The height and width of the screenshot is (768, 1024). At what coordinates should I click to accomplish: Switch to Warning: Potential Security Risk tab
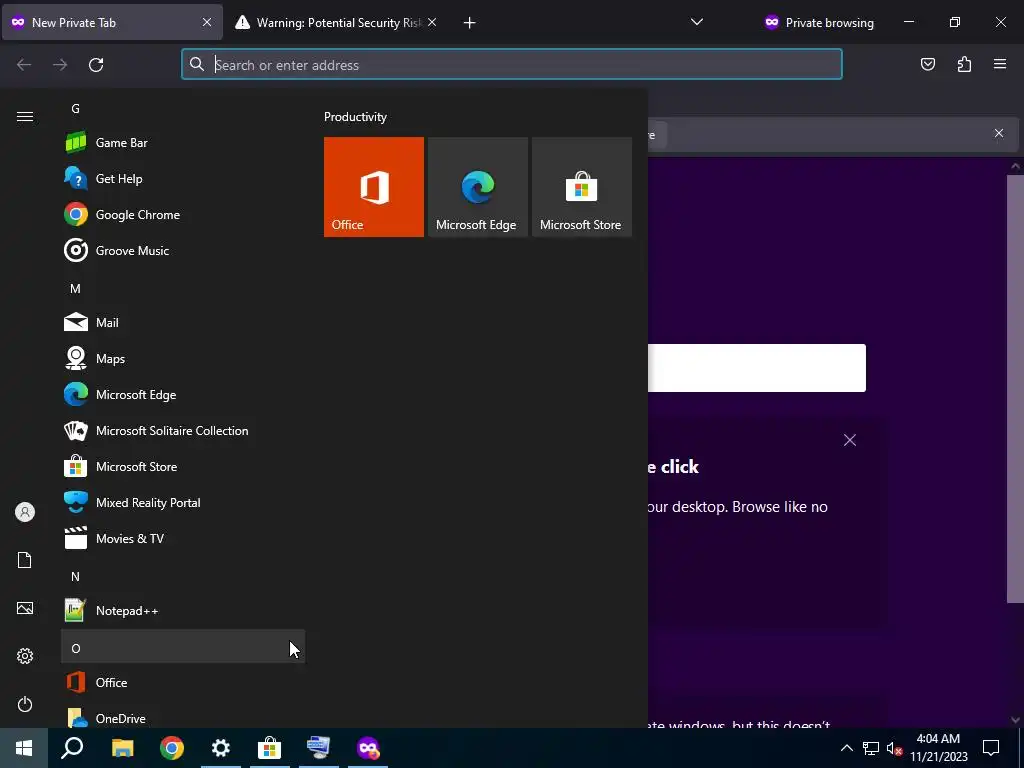click(335, 22)
